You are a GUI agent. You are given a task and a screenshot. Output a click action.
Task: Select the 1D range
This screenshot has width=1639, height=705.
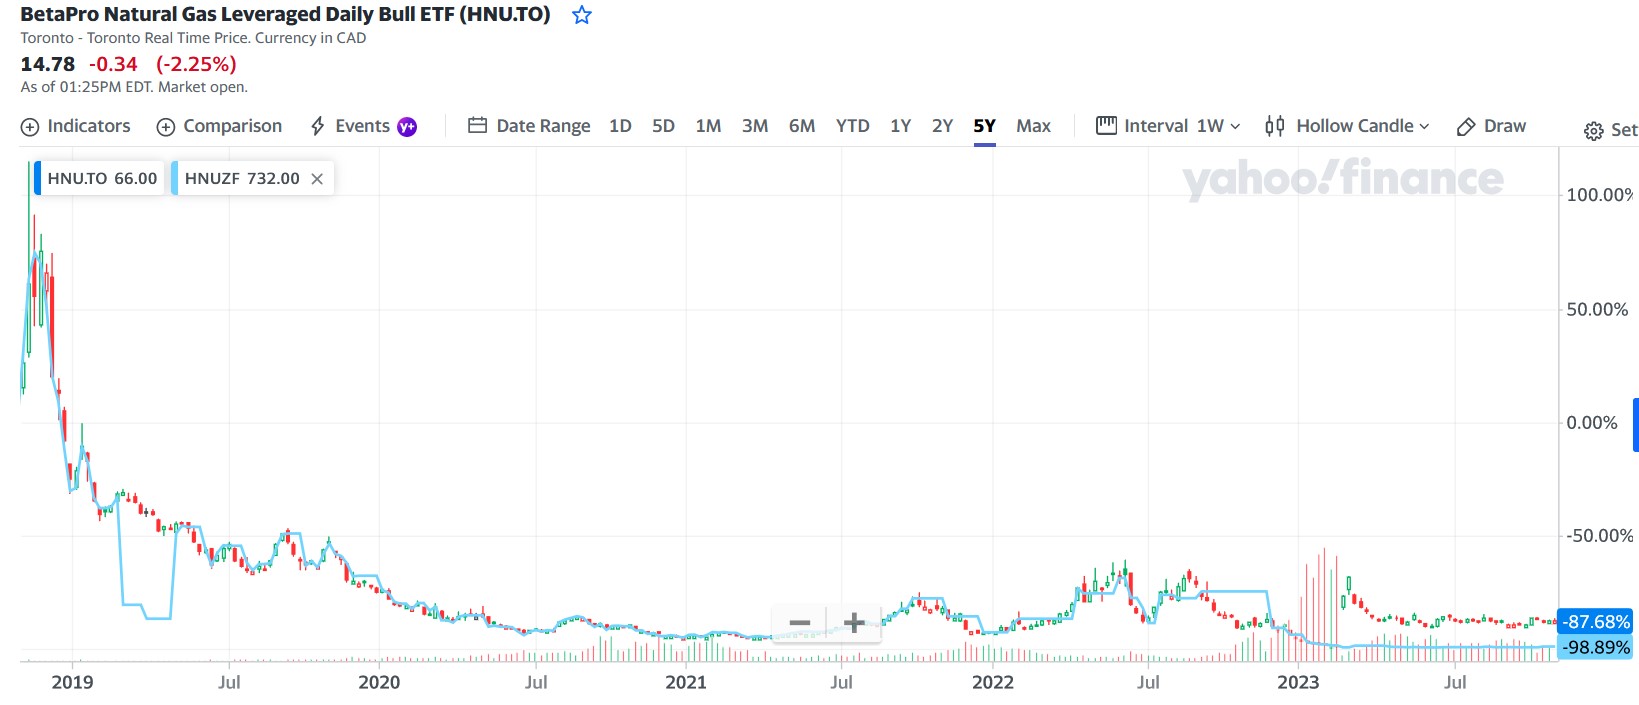pyautogui.click(x=620, y=126)
